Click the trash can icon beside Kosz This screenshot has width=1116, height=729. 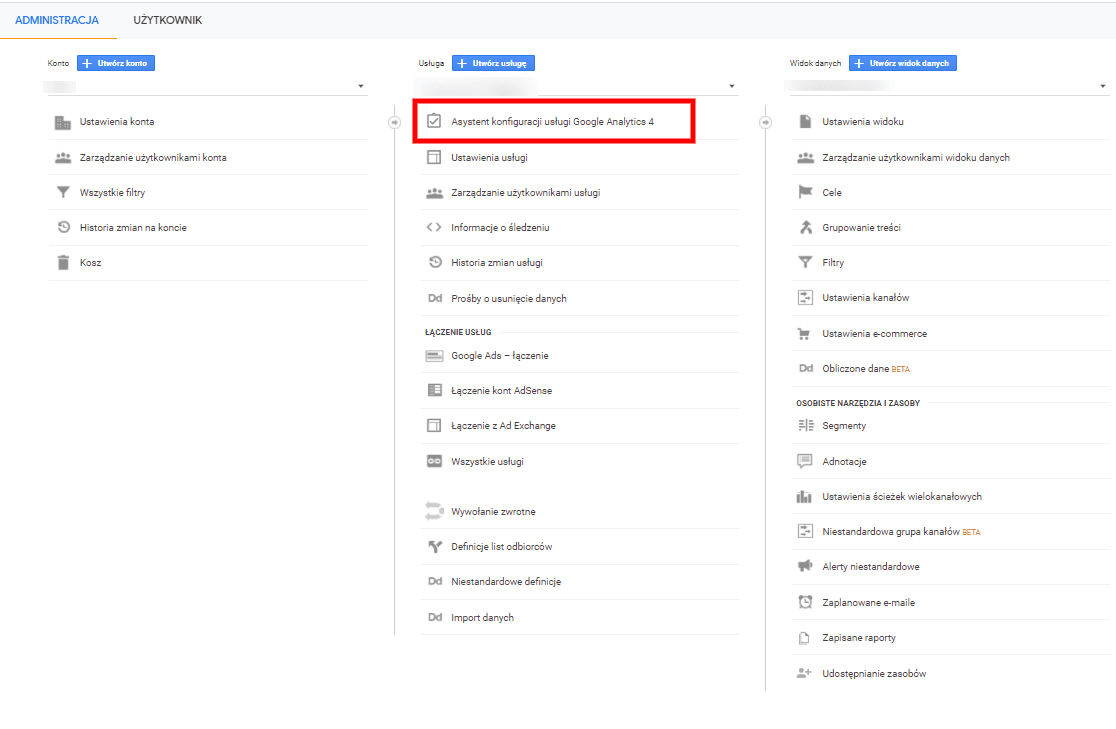click(63, 263)
